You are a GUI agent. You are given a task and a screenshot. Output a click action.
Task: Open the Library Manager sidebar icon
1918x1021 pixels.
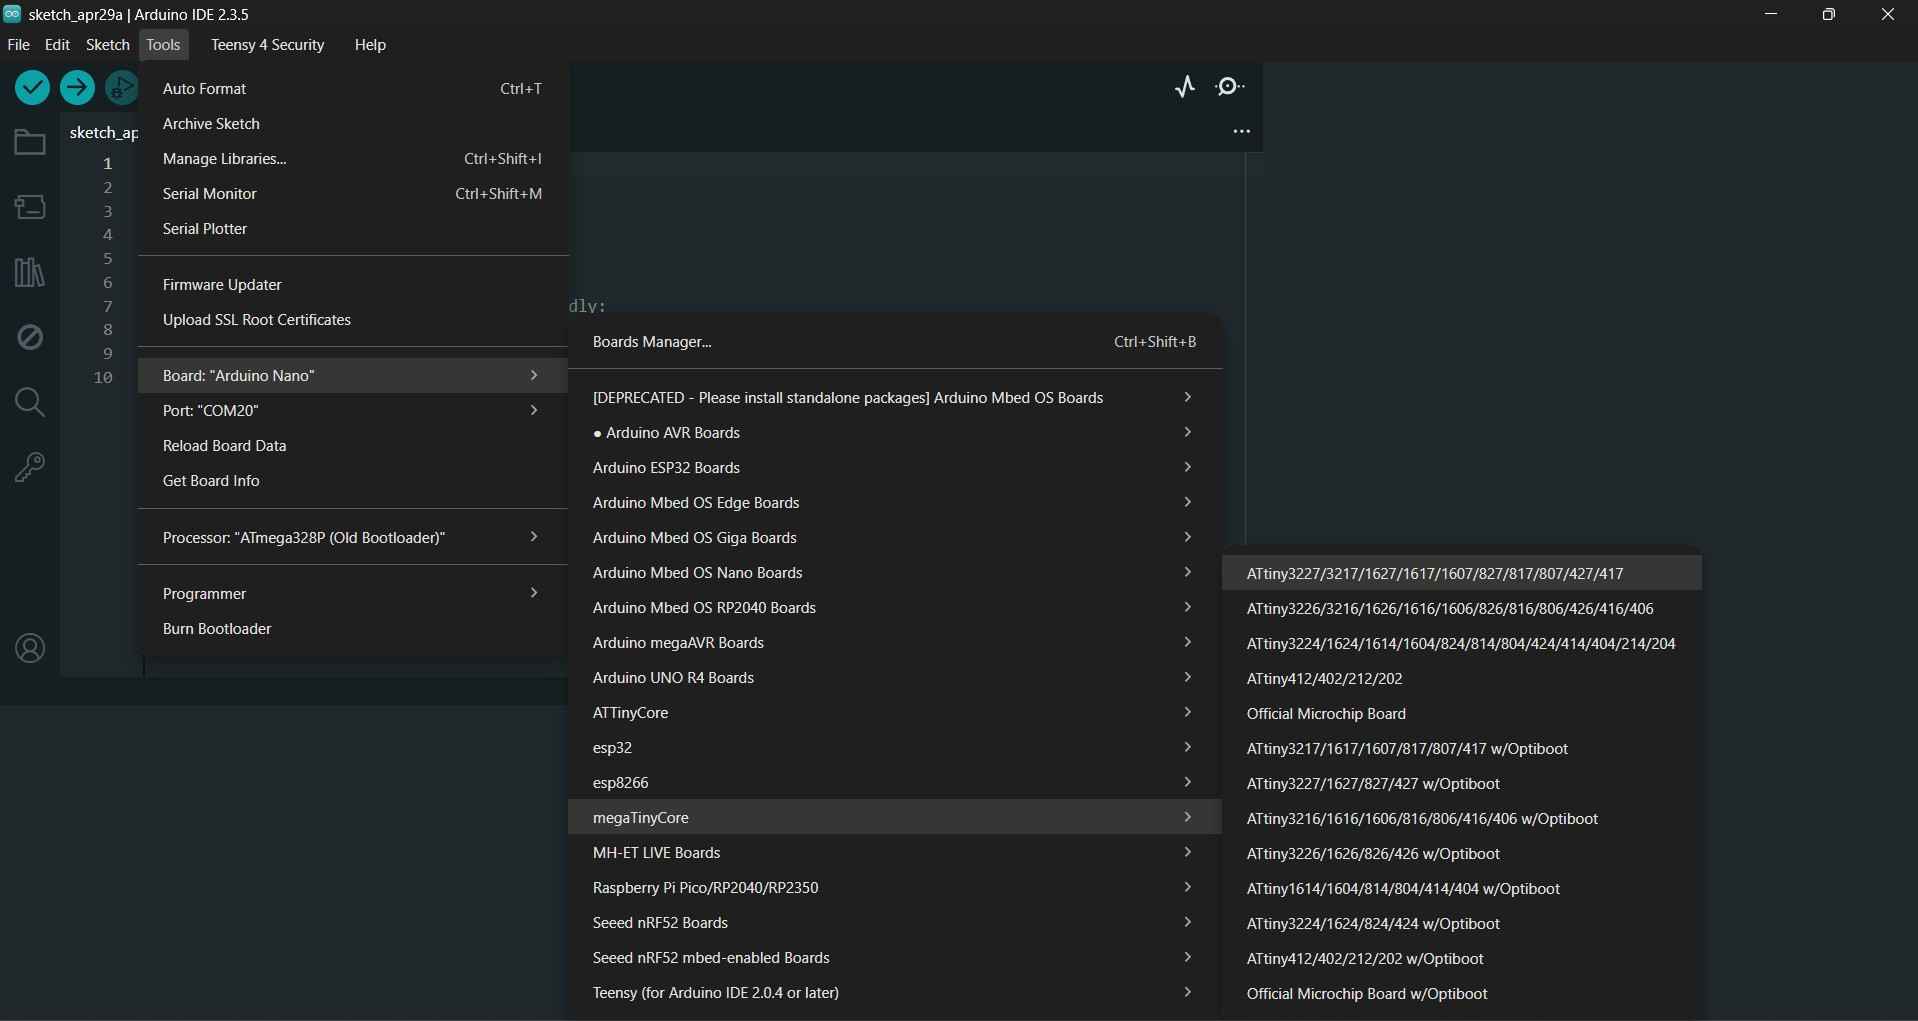[30, 272]
